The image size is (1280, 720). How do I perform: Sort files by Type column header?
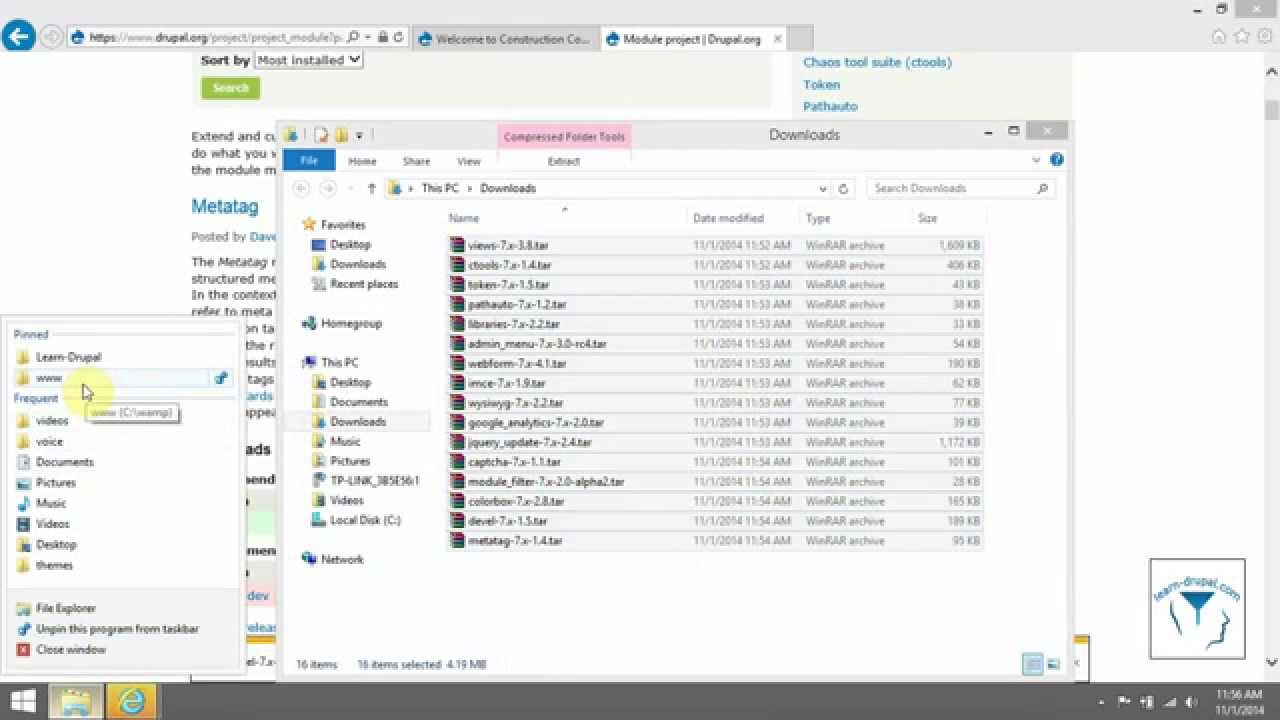(x=818, y=218)
